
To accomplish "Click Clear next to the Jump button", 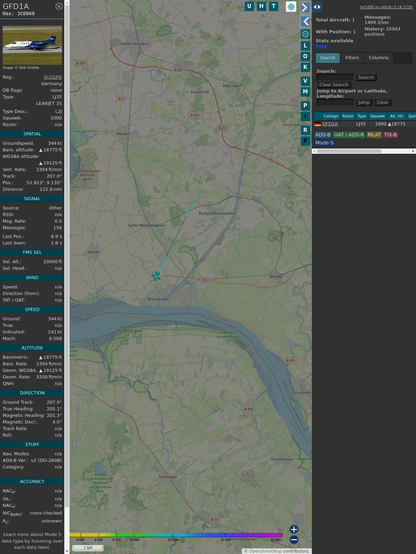I will click(382, 102).
